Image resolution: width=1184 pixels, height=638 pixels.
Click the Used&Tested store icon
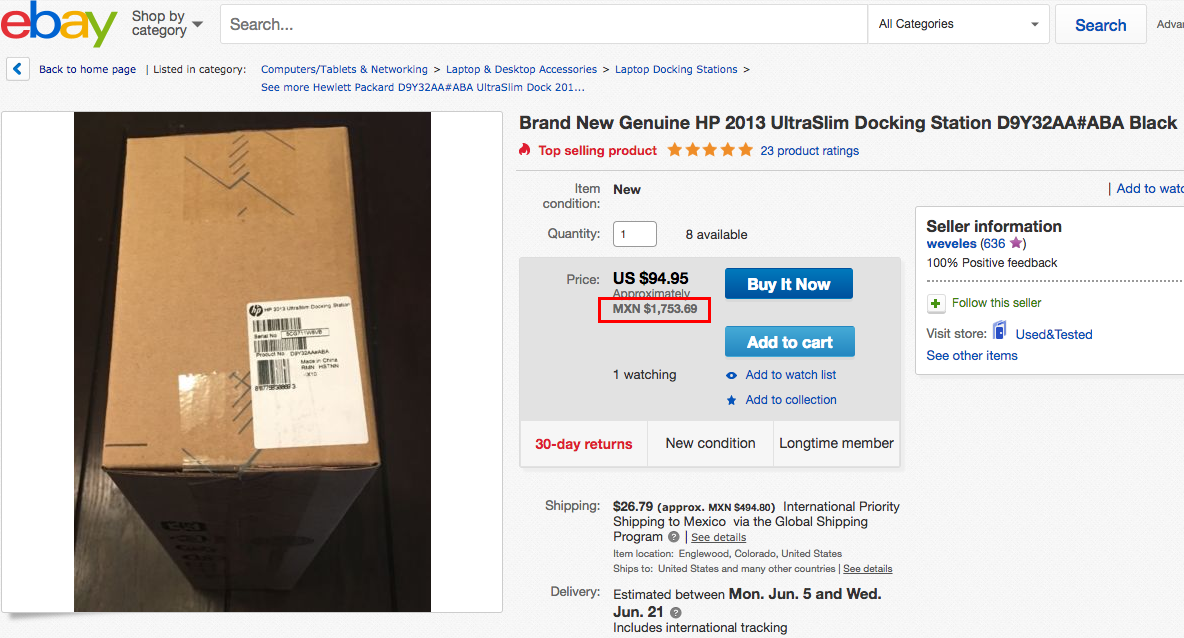pyautogui.click(x=999, y=331)
